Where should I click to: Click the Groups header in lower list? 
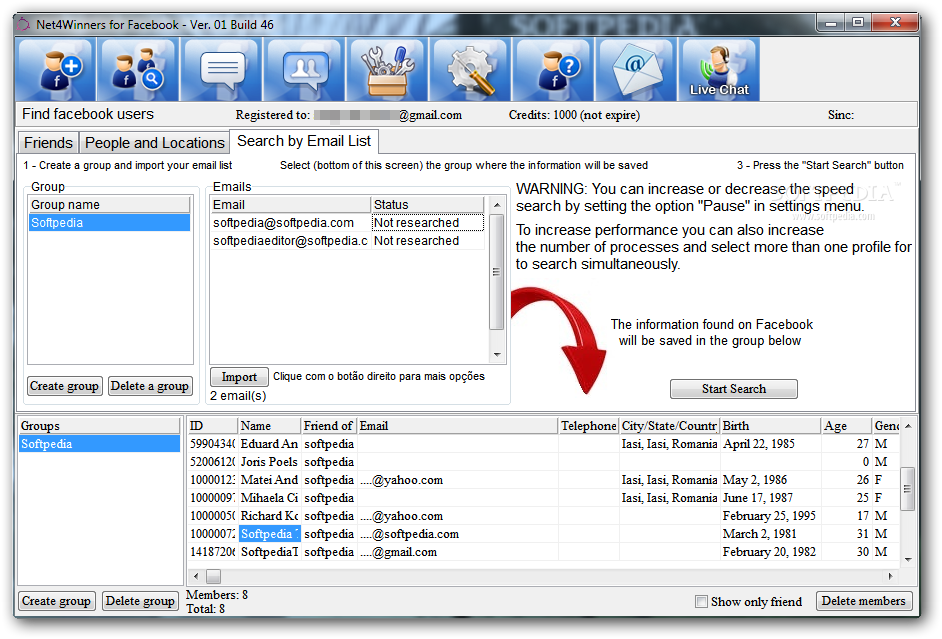[99, 426]
